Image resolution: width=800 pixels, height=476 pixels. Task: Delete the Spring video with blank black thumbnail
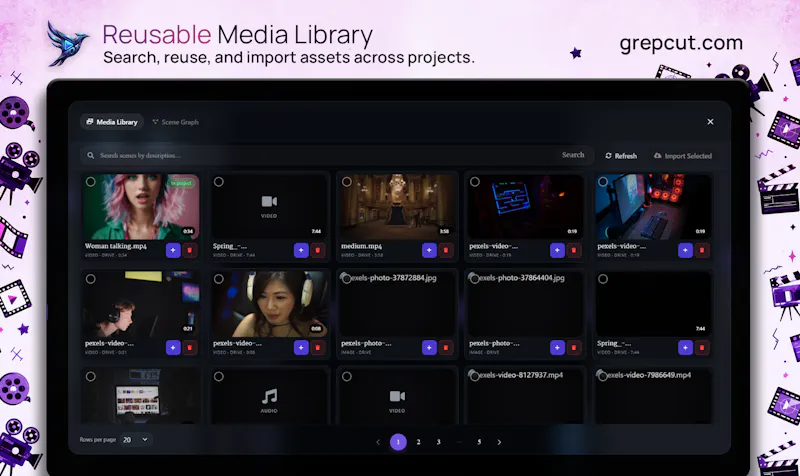tap(702, 347)
